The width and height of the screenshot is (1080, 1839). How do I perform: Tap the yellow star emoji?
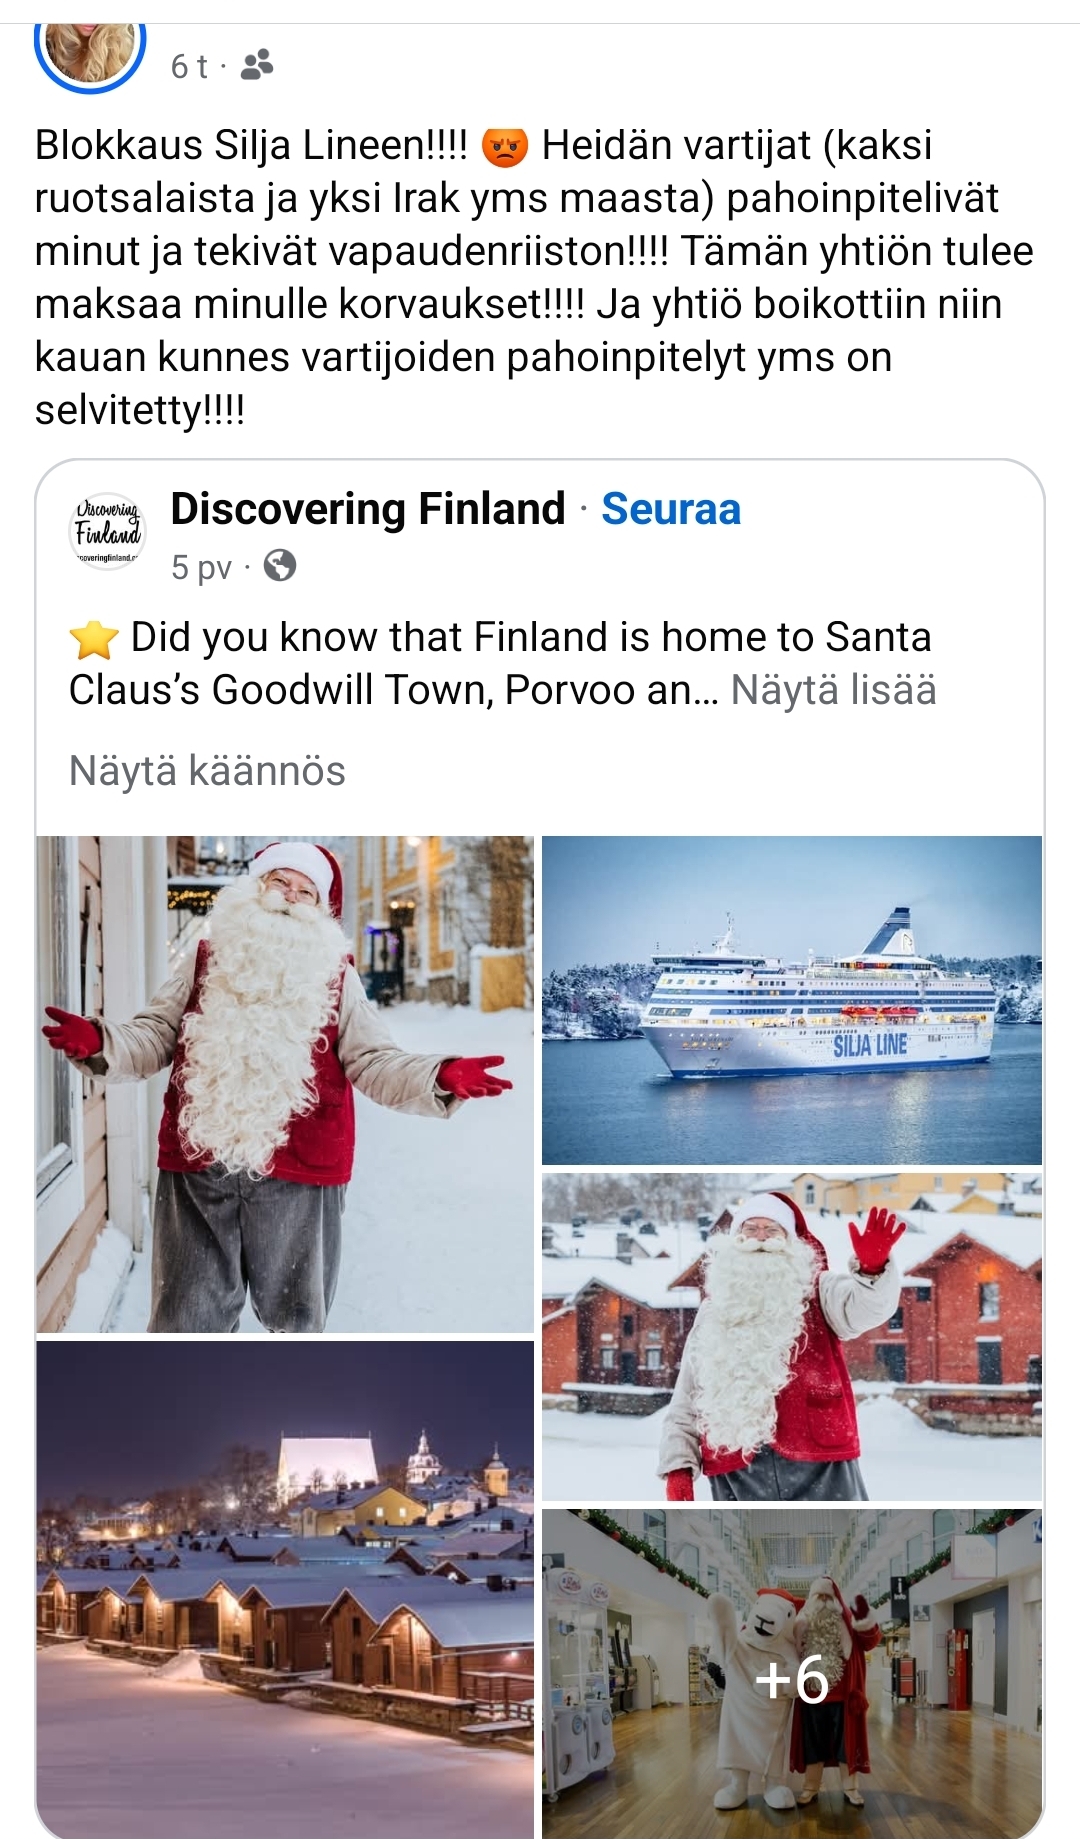(x=93, y=639)
